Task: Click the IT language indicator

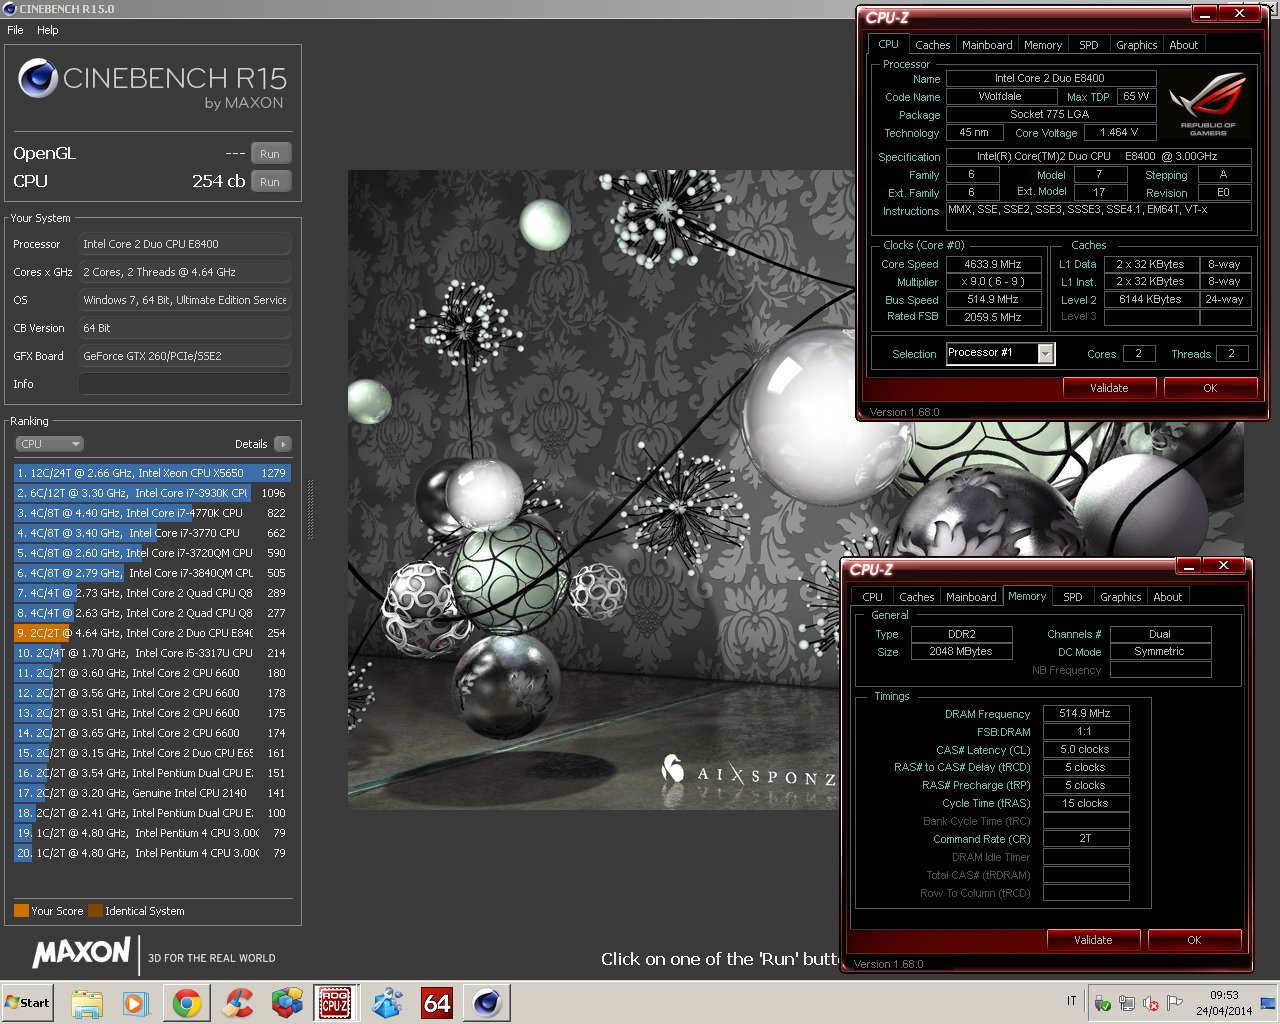Action: (1072, 1001)
